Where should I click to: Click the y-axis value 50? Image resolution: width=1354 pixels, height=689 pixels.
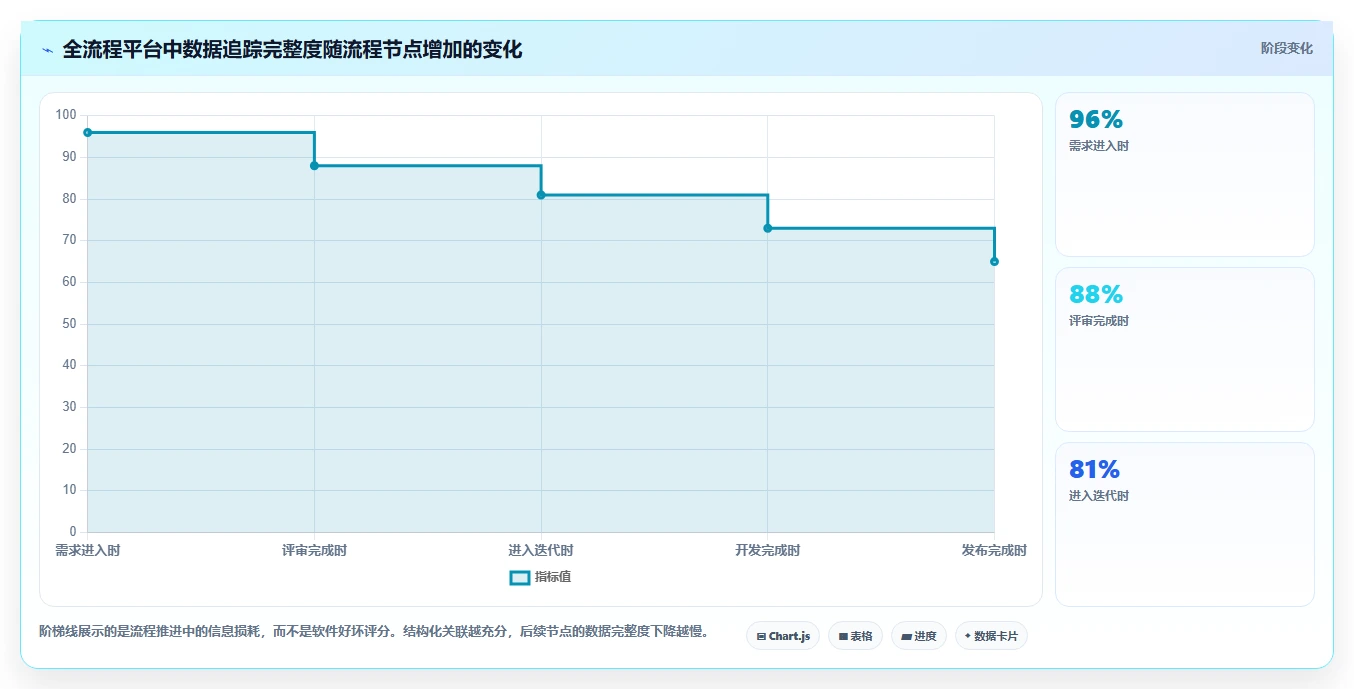point(69,324)
